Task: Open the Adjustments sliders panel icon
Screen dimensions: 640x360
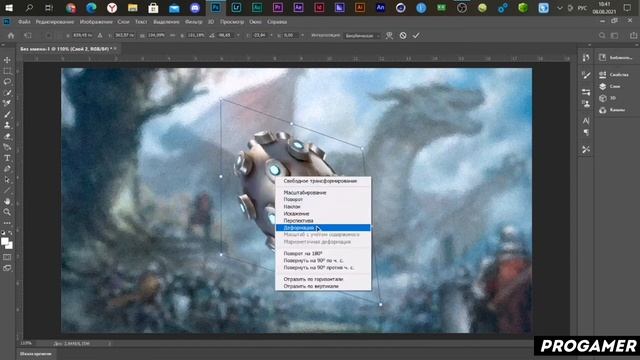Action: coord(586,92)
